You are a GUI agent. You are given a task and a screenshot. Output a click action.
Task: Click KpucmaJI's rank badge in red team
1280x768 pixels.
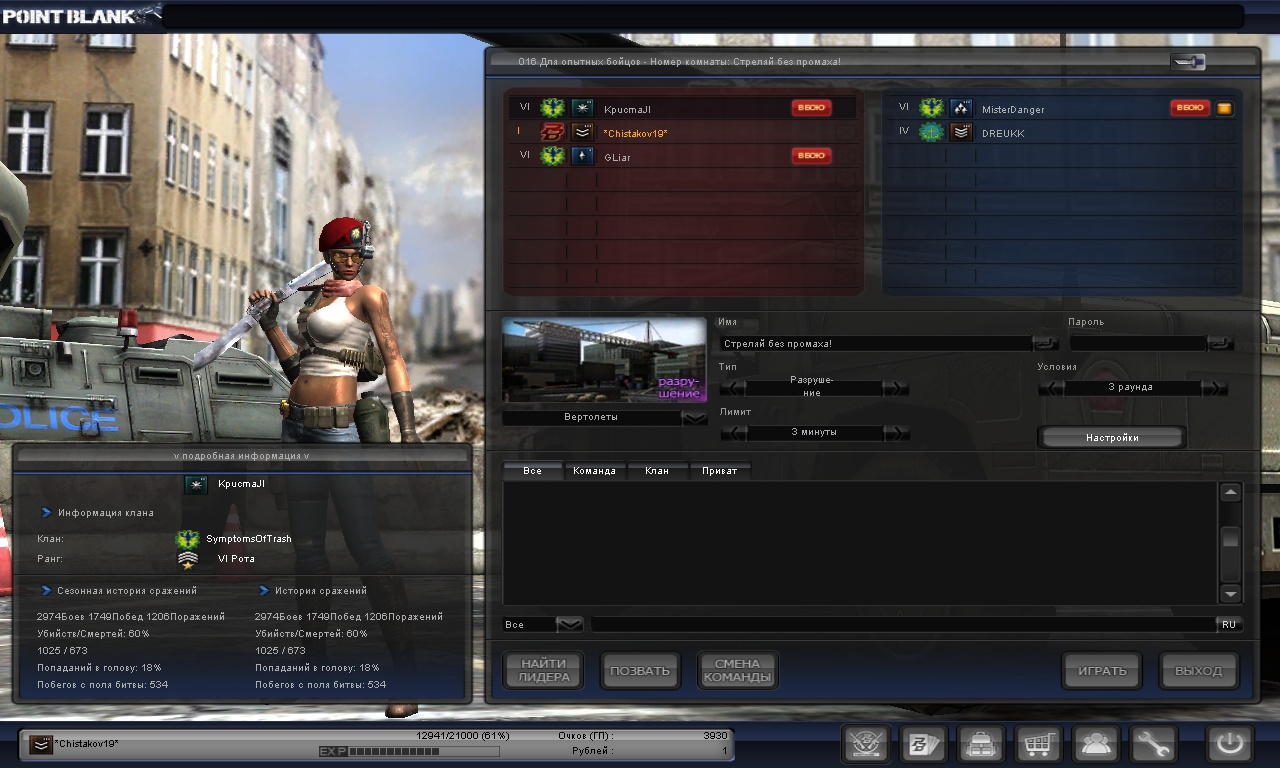(583, 108)
